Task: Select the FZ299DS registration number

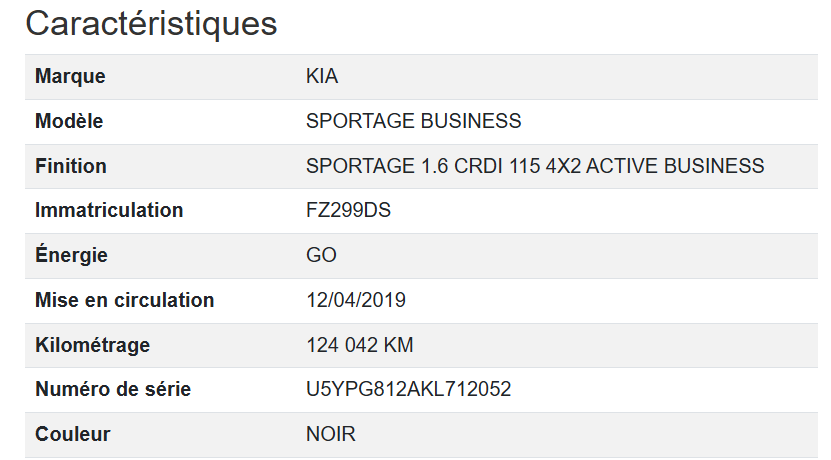Action: [348, 211]
